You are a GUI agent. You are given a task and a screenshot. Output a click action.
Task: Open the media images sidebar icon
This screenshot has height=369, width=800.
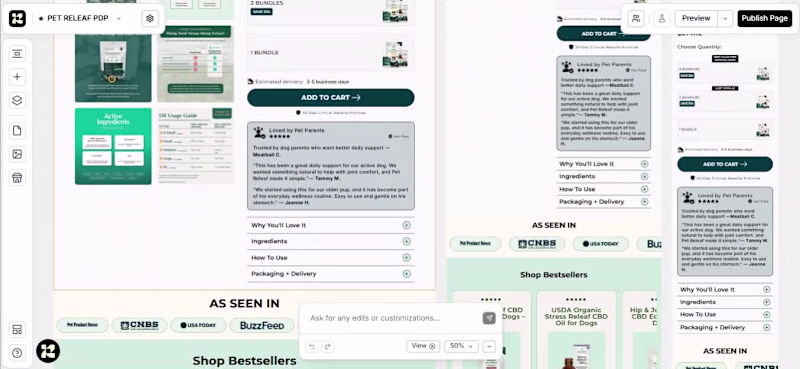17,154
